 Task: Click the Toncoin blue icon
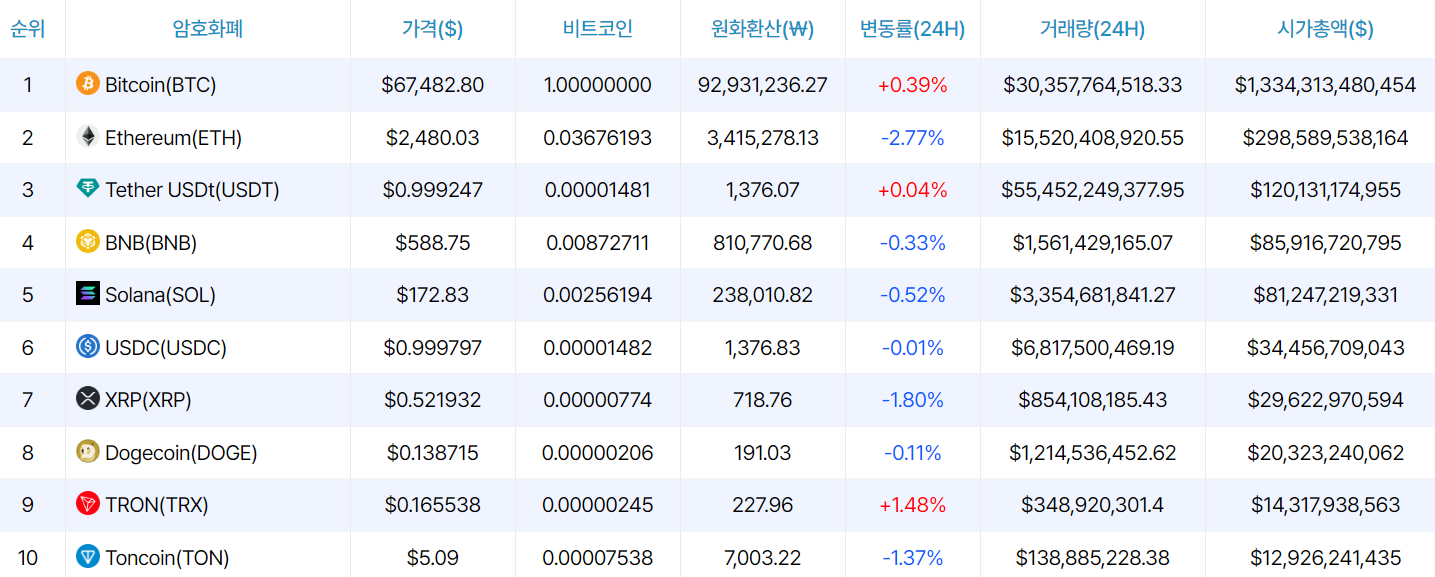tap(88, 557)
